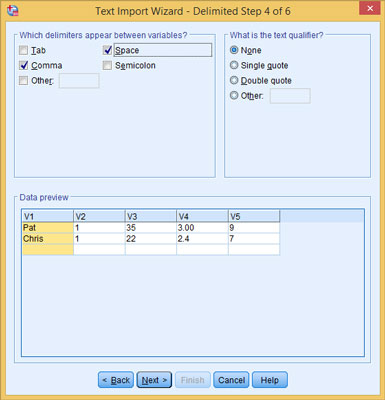Click the greyed-out Finish button

[x=193, y=380]
